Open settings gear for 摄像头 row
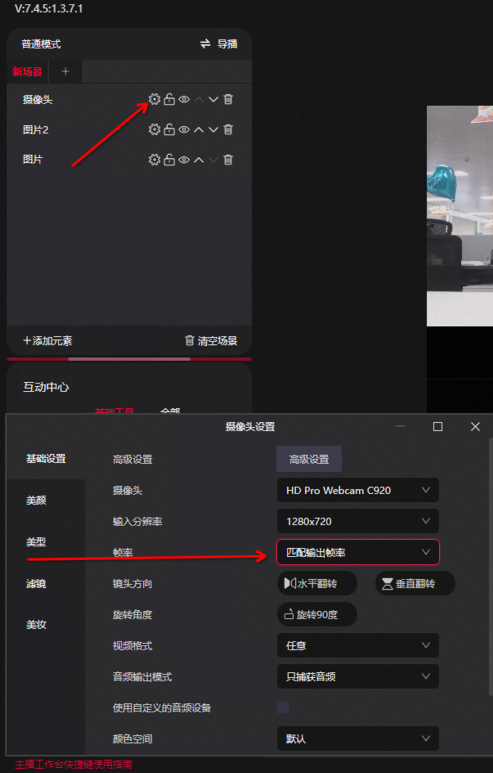The height and width of the screenshot is (773, 493). (x=155, y=100)
